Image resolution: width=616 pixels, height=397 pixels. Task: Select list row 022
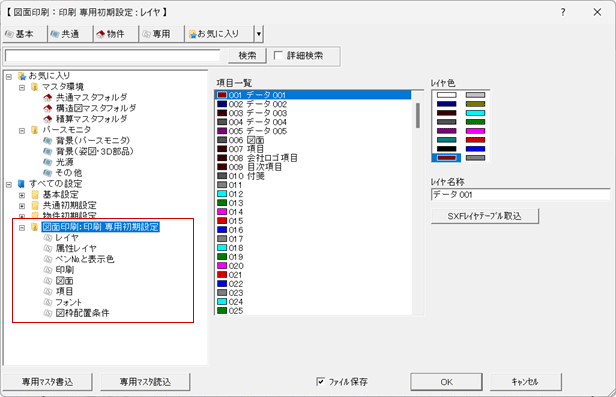[314, 284]
